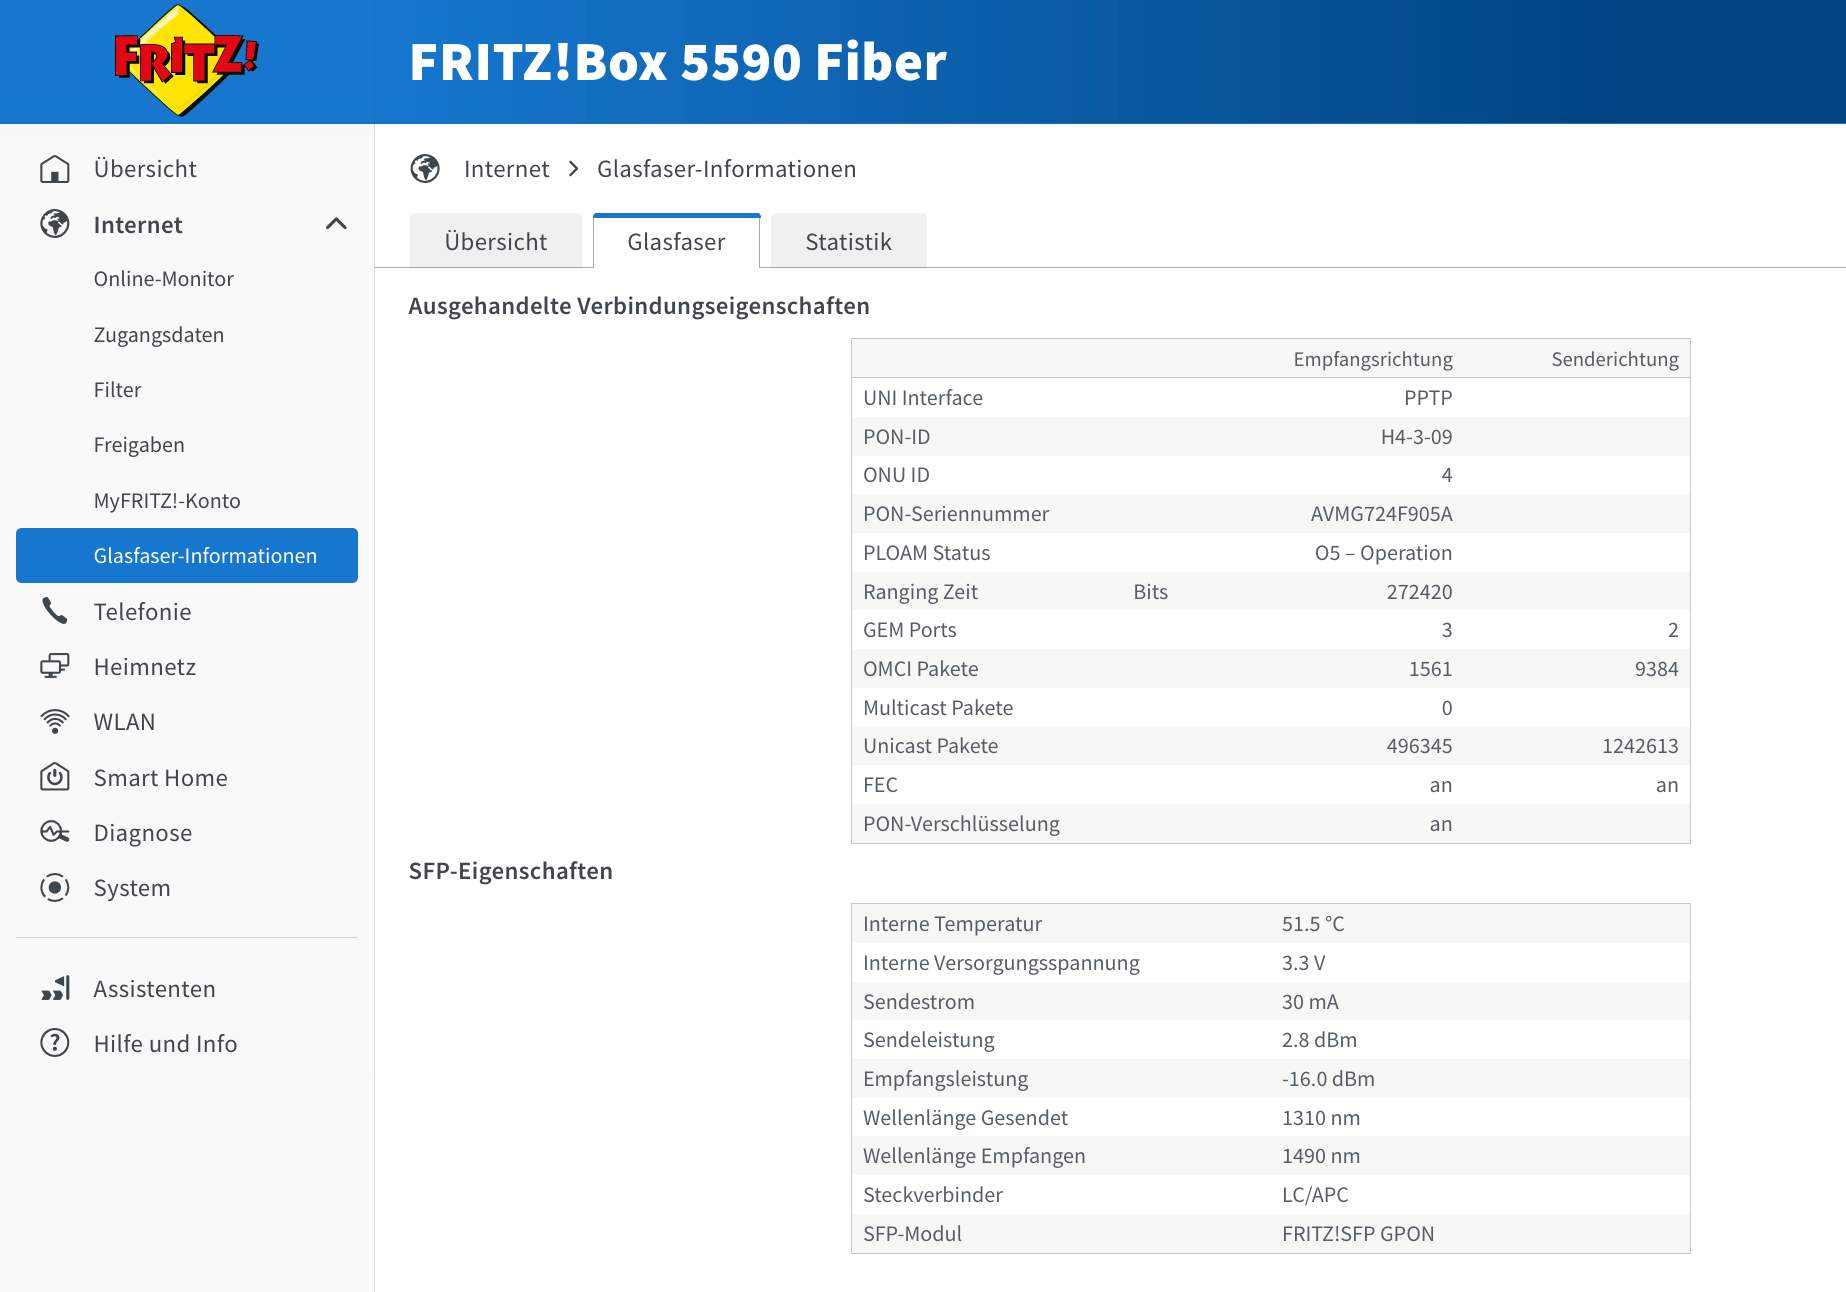Click the Sendeleistung value 2.8 dBm
This screenshot has height=1292, width=1846.
tap(1319, 1040)
